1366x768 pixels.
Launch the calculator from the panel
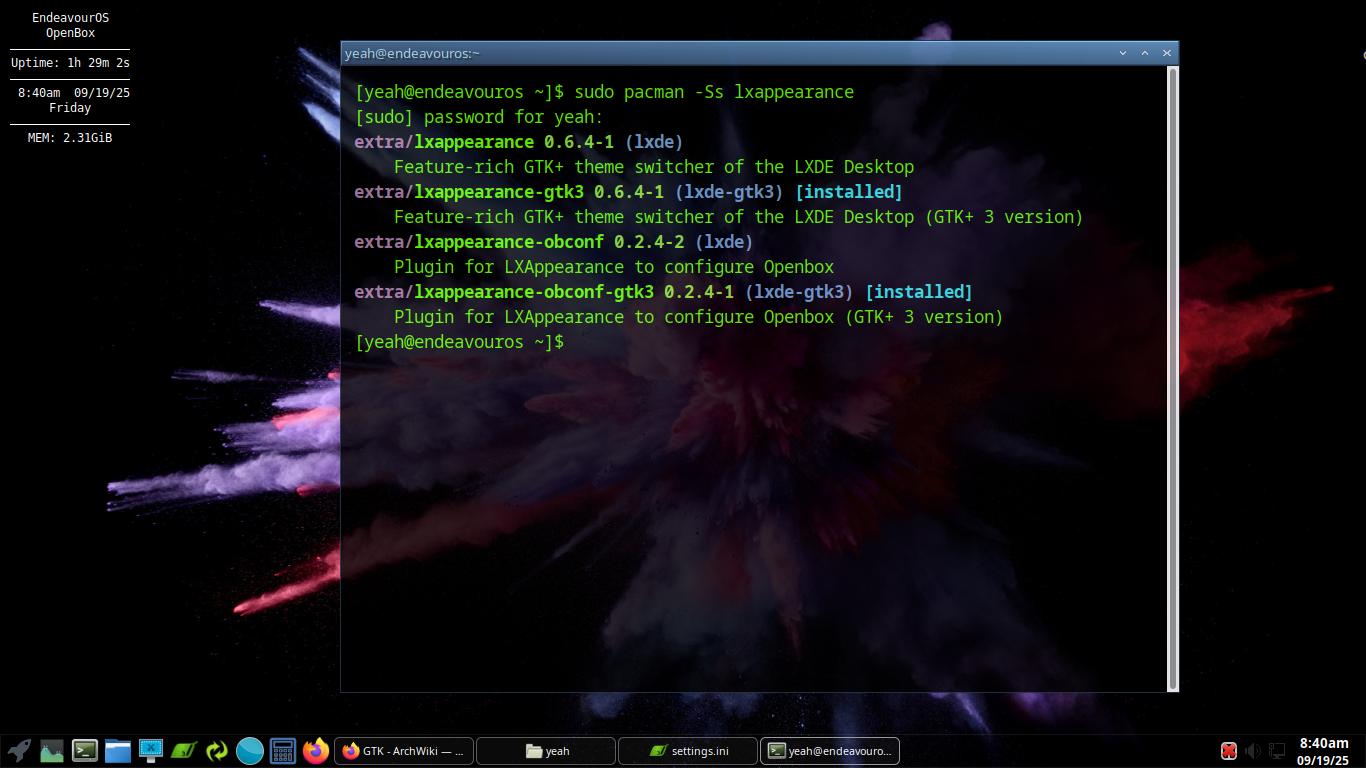[283, 750]
